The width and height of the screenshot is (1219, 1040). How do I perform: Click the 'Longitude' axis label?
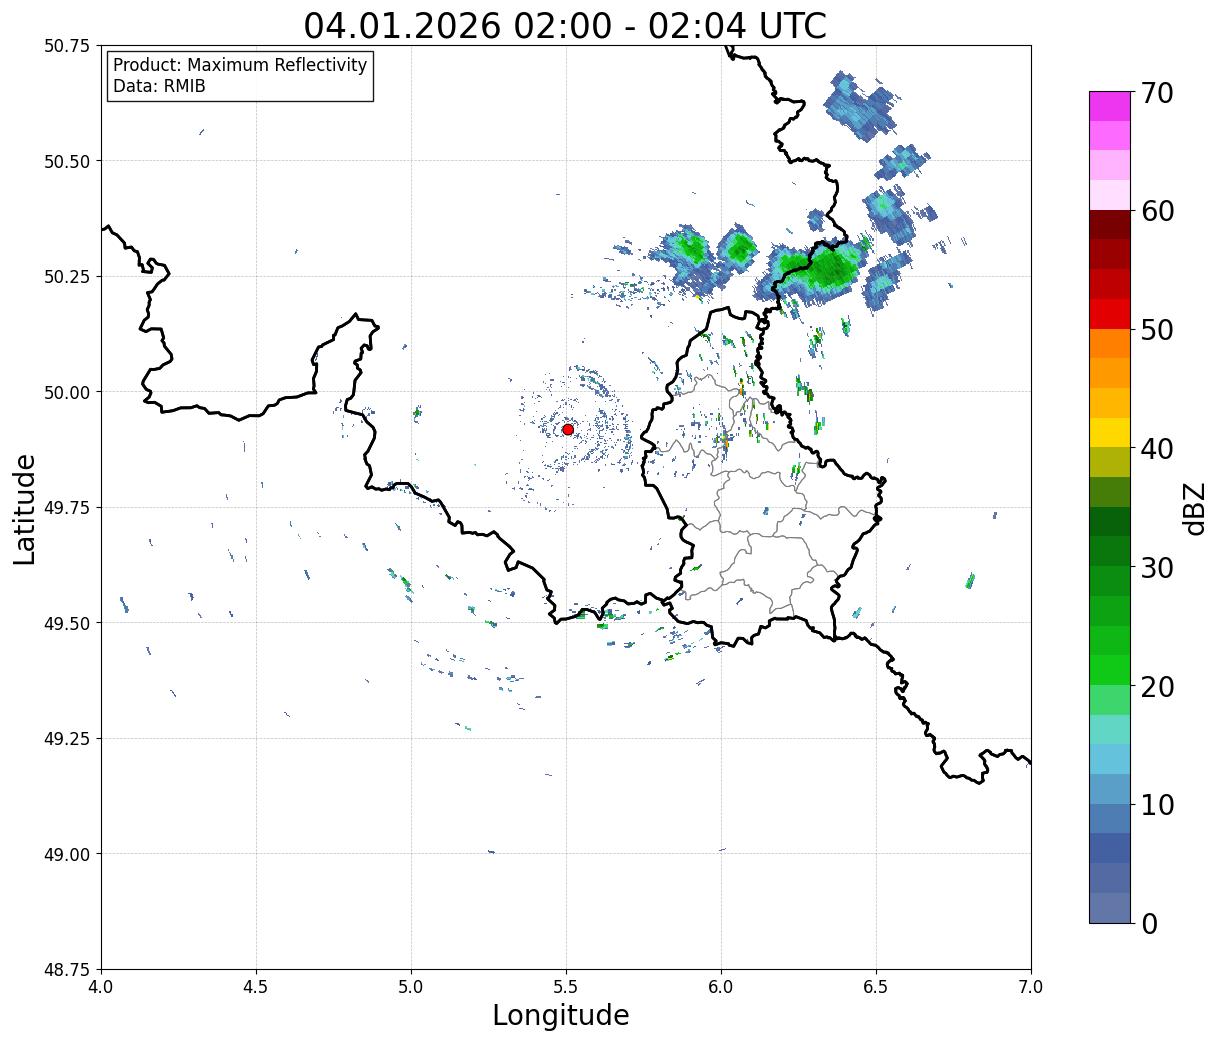coord(561,1015)
